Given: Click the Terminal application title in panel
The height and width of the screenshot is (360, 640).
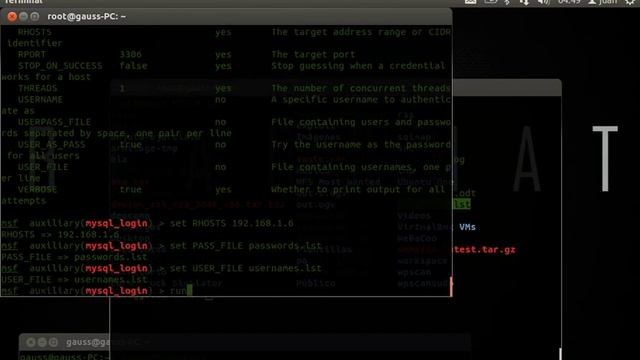Looking at the screenshot, I should (24, 2).
